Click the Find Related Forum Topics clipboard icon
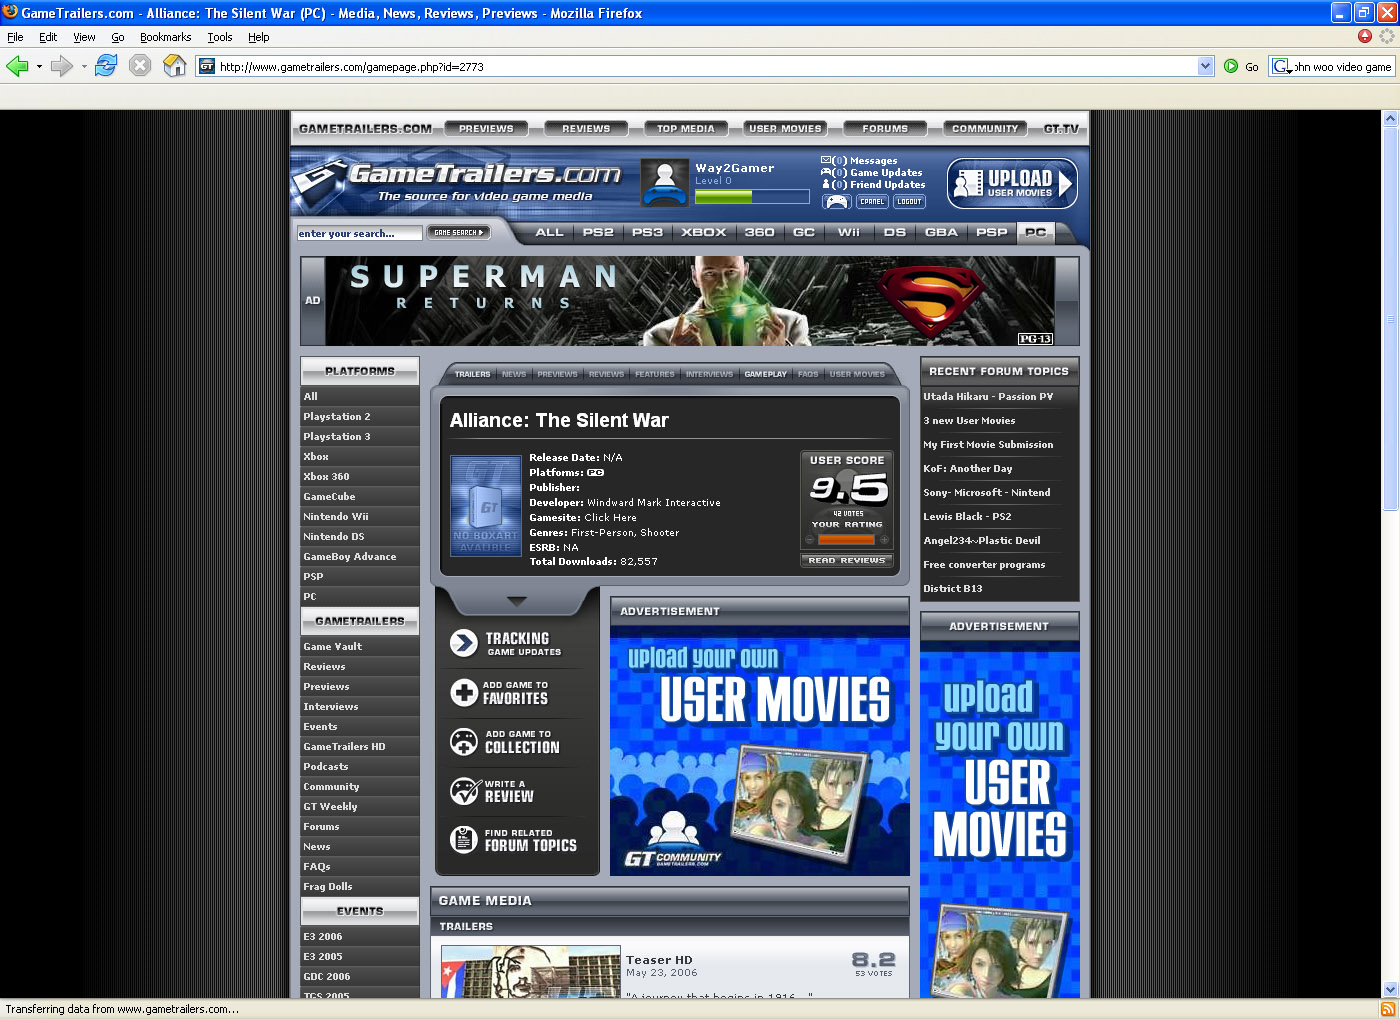Viewport: 1400px width, 1020px height. coord(464,840)
